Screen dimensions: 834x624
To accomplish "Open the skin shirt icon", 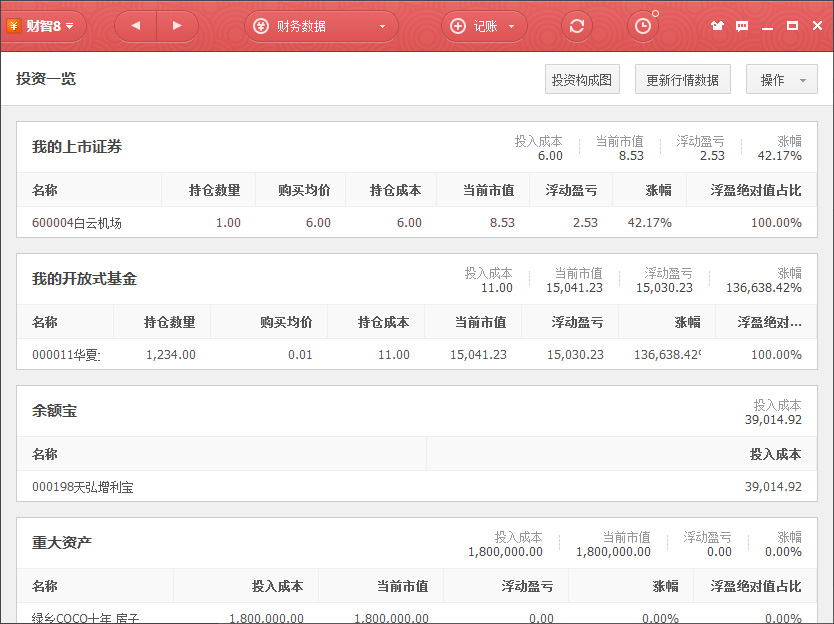I will pyautogui.click(x=718, y=26).
